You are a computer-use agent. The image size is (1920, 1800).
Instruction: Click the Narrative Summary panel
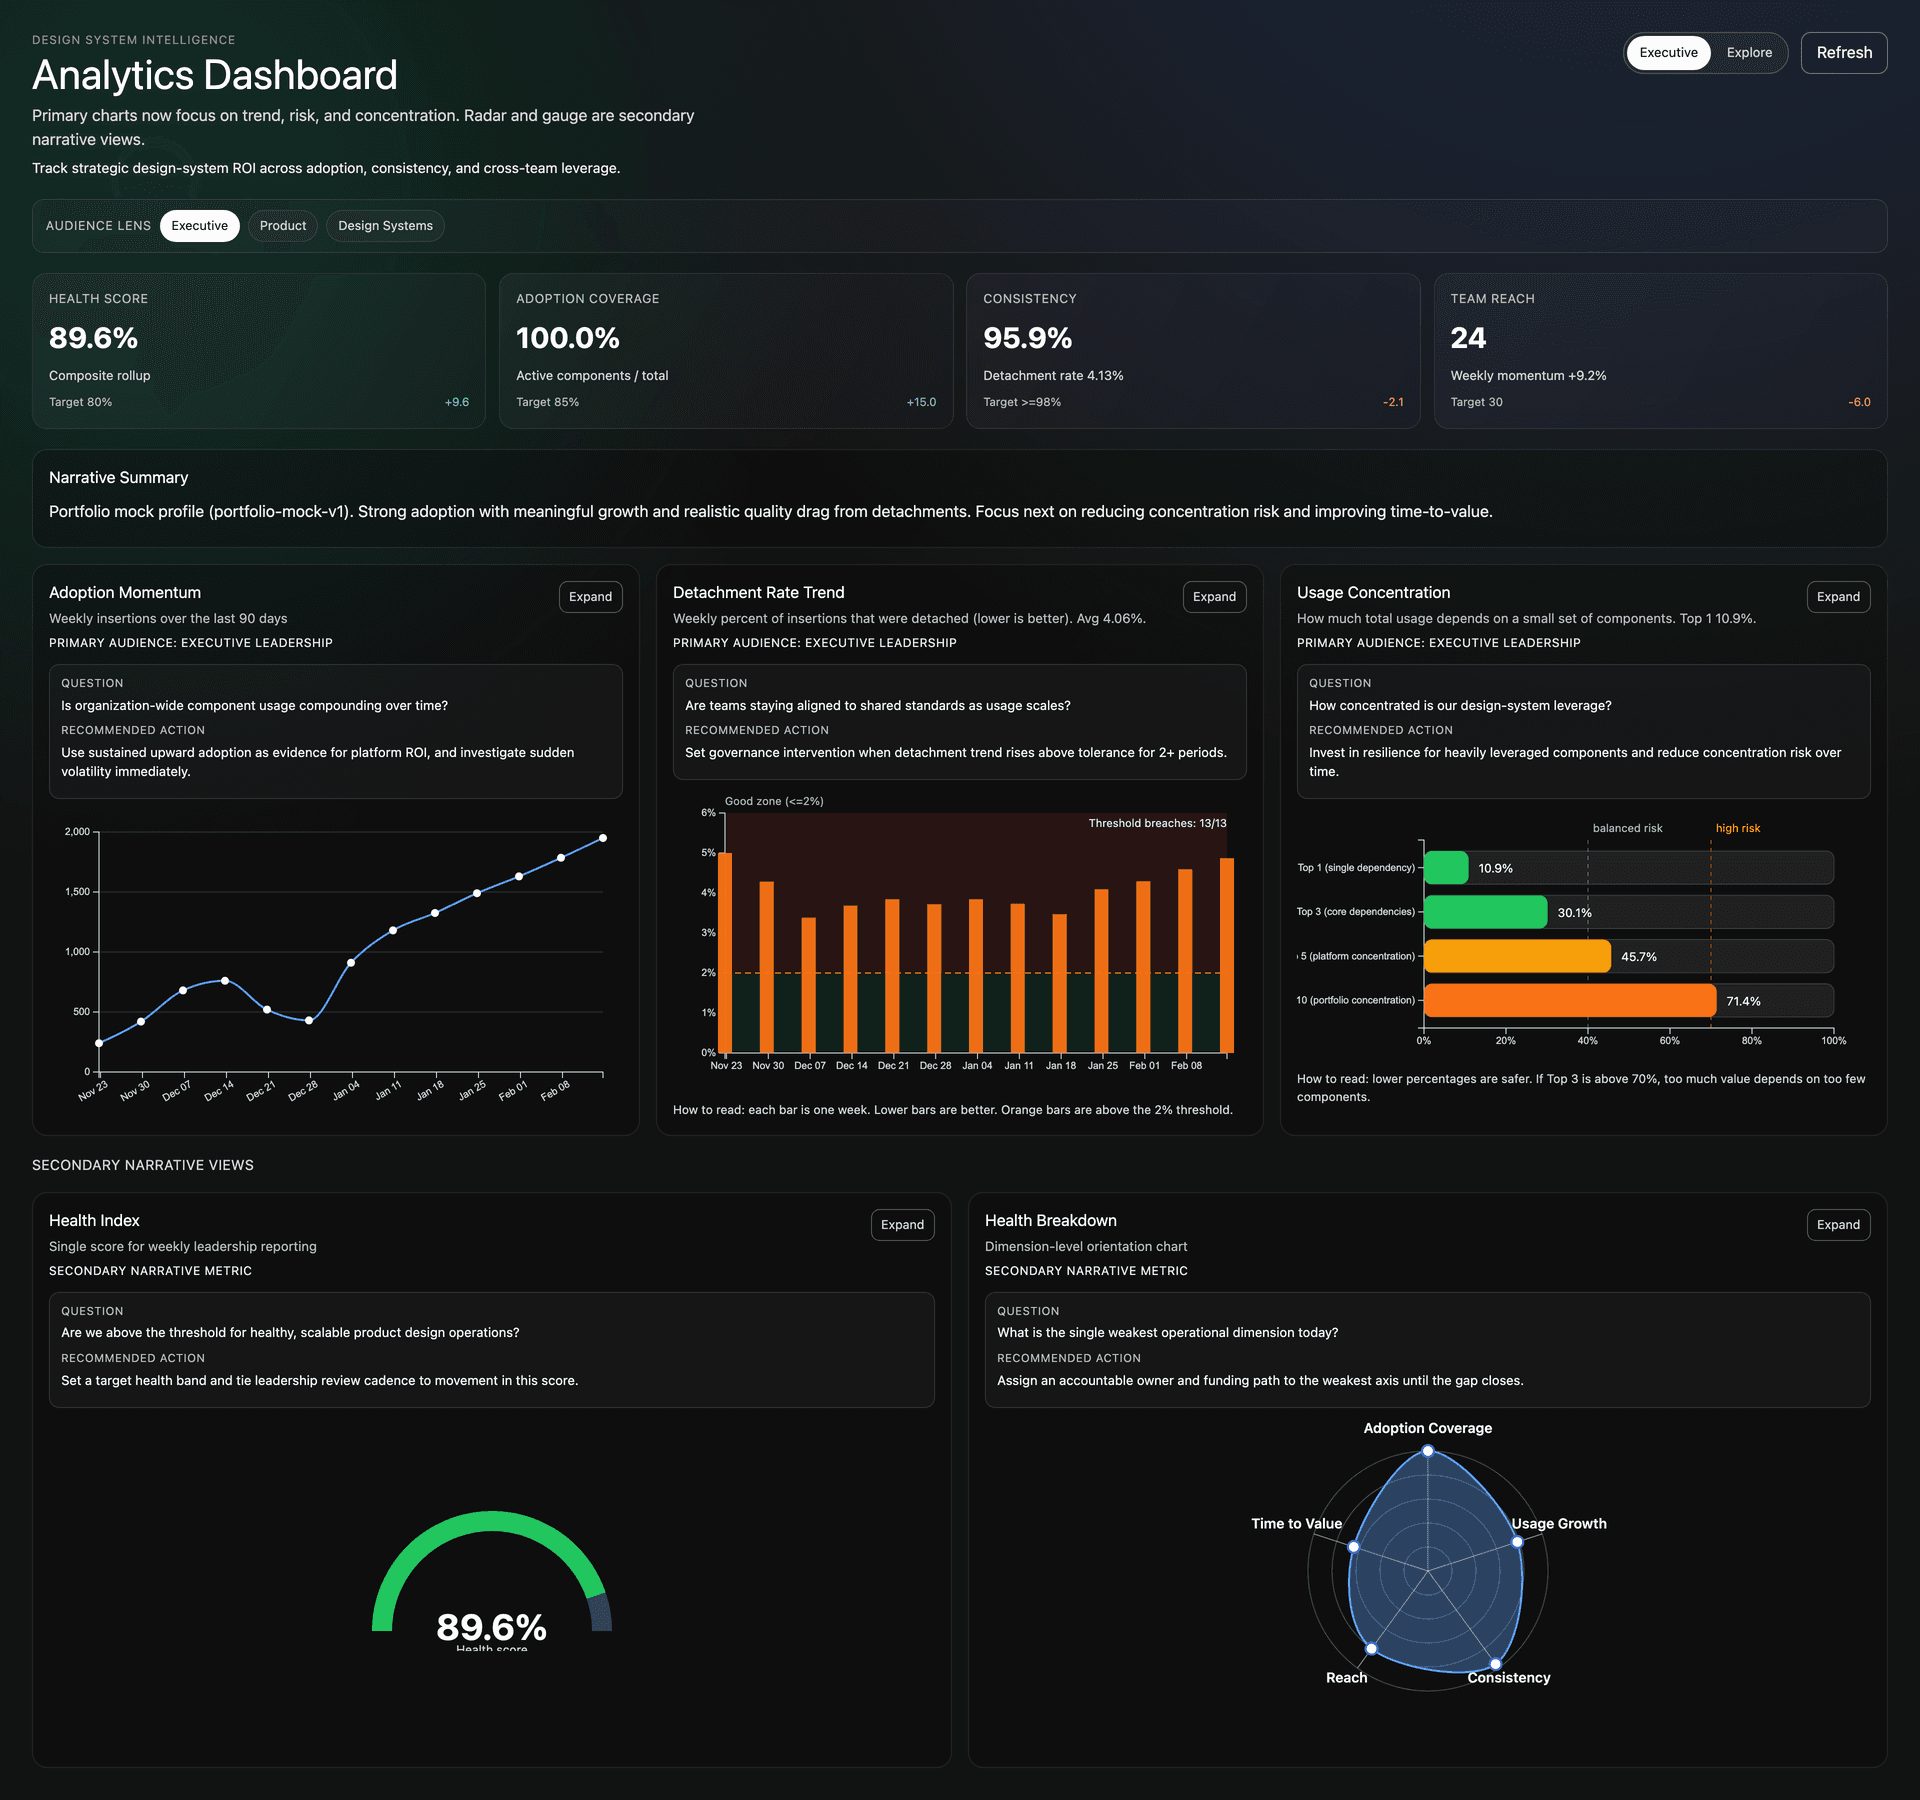960,497
